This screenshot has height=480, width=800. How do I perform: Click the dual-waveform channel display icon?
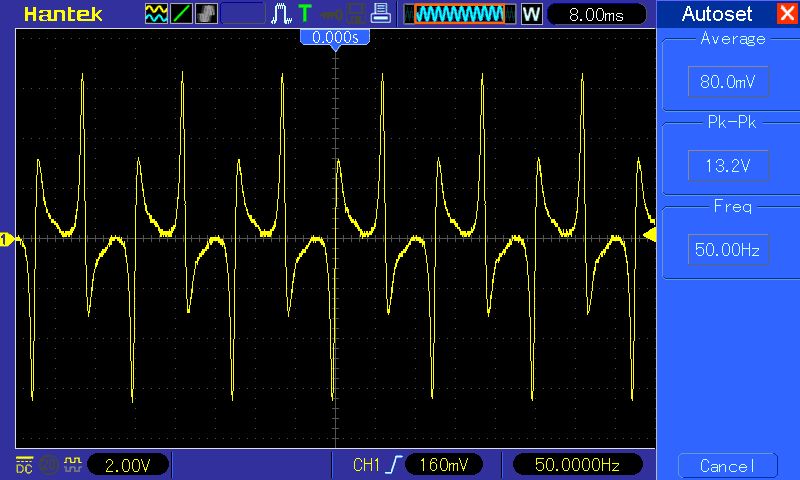(x=156, y=14)
